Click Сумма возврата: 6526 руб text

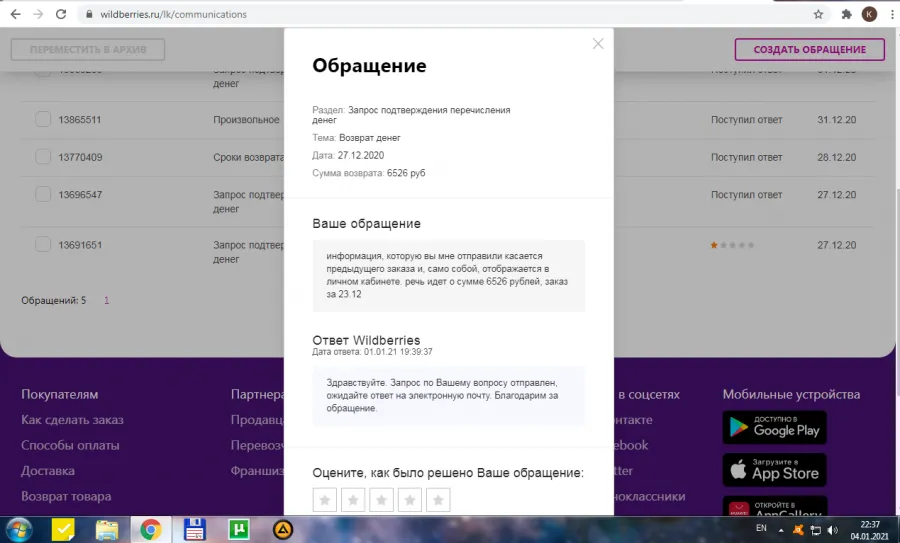tap(368, 173)
